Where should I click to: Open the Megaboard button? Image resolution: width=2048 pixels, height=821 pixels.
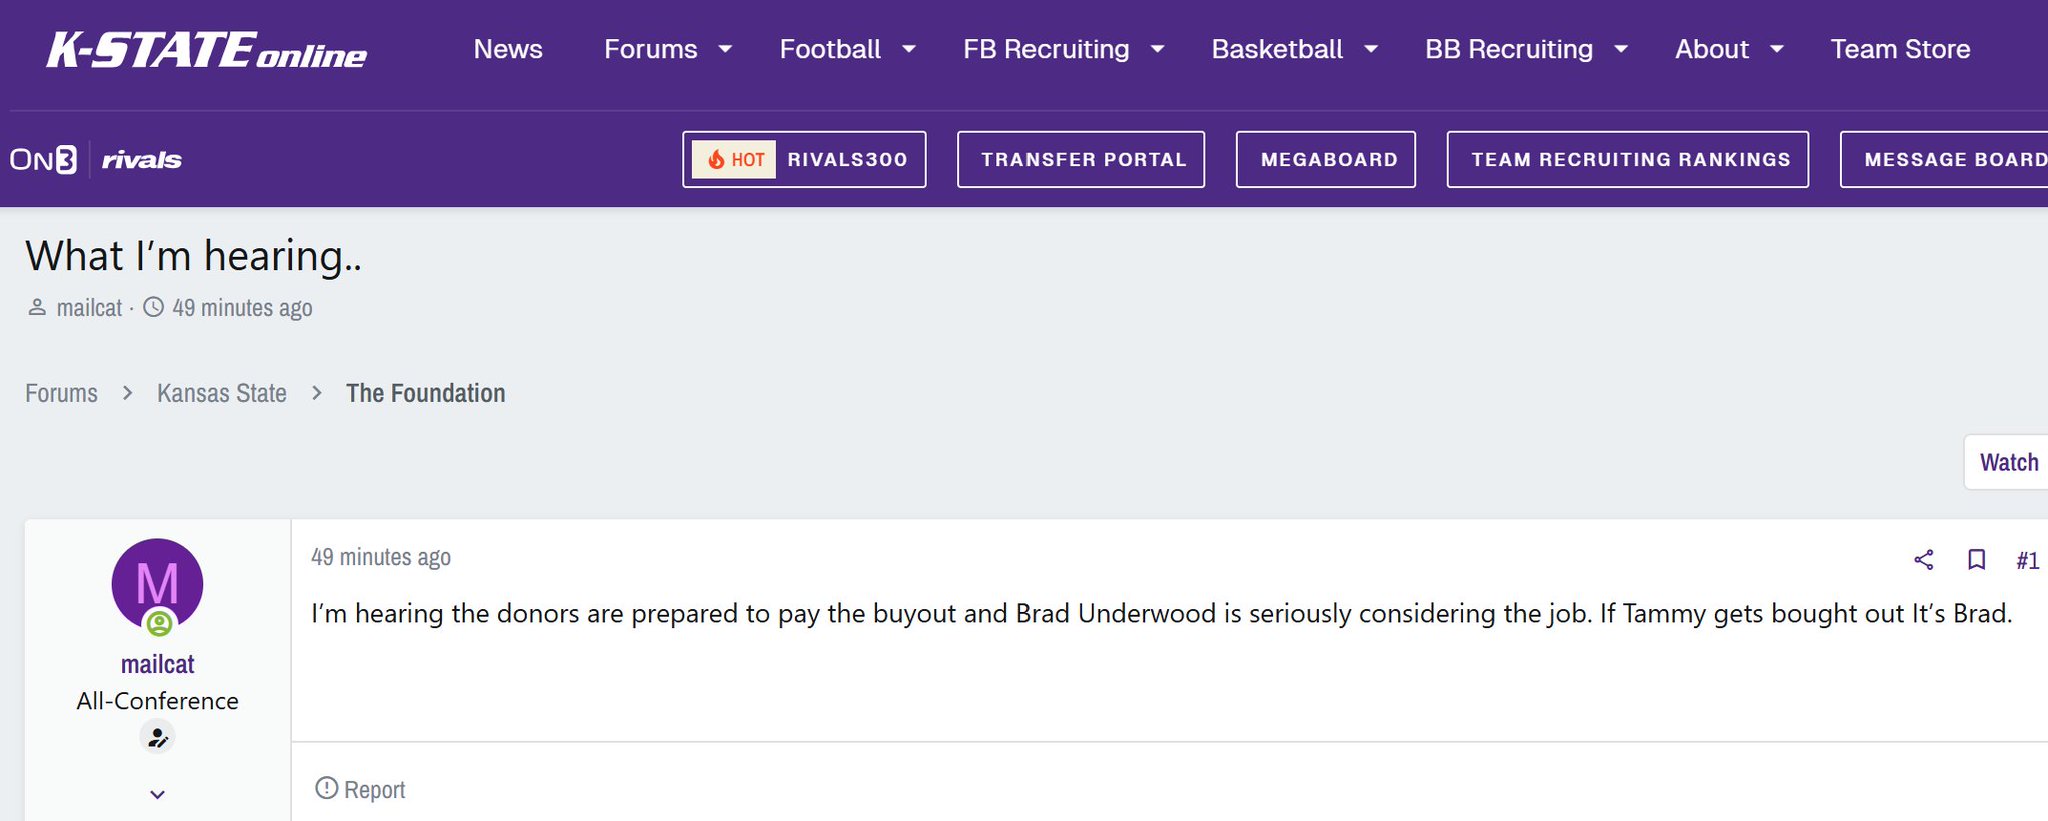tap(1326, 160)
